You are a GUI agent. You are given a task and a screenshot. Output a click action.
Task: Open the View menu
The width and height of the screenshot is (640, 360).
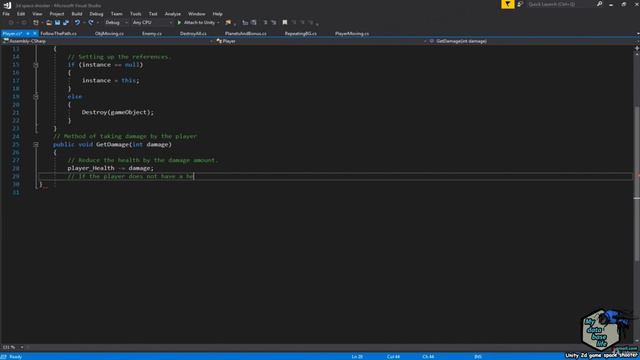coord(37,14)
